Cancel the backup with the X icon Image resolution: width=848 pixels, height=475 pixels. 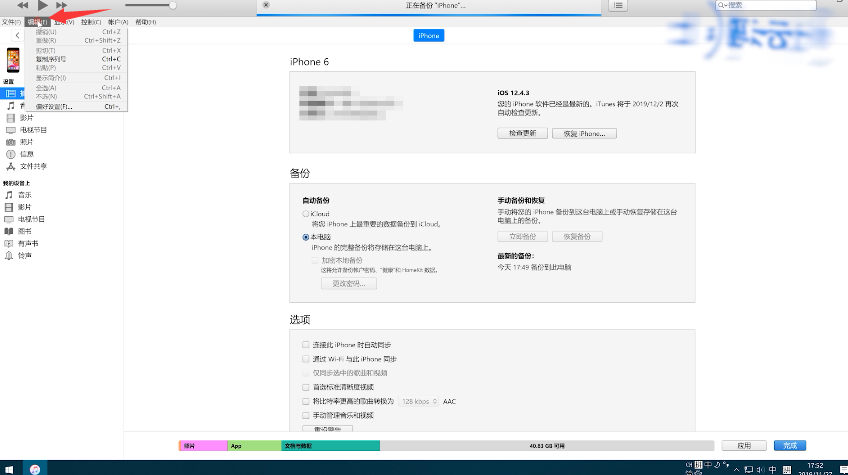pos(266,5)
